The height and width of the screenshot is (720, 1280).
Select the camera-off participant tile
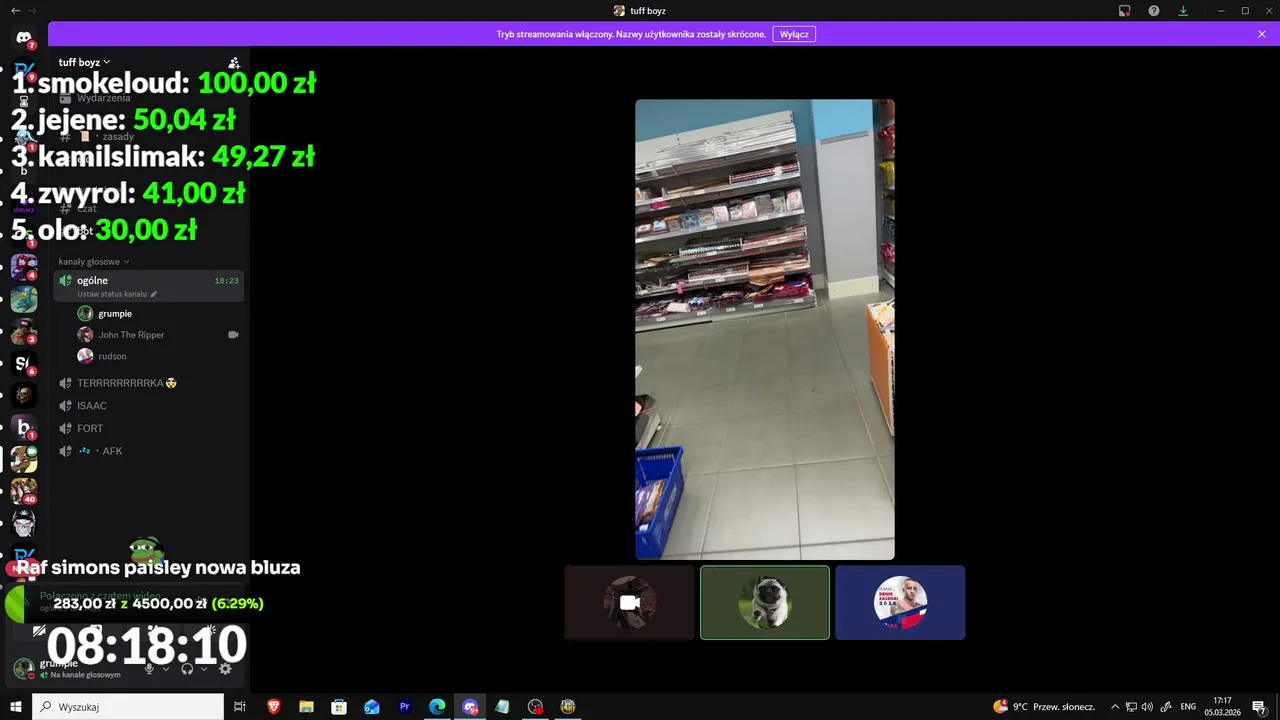(x=630, y=602)
